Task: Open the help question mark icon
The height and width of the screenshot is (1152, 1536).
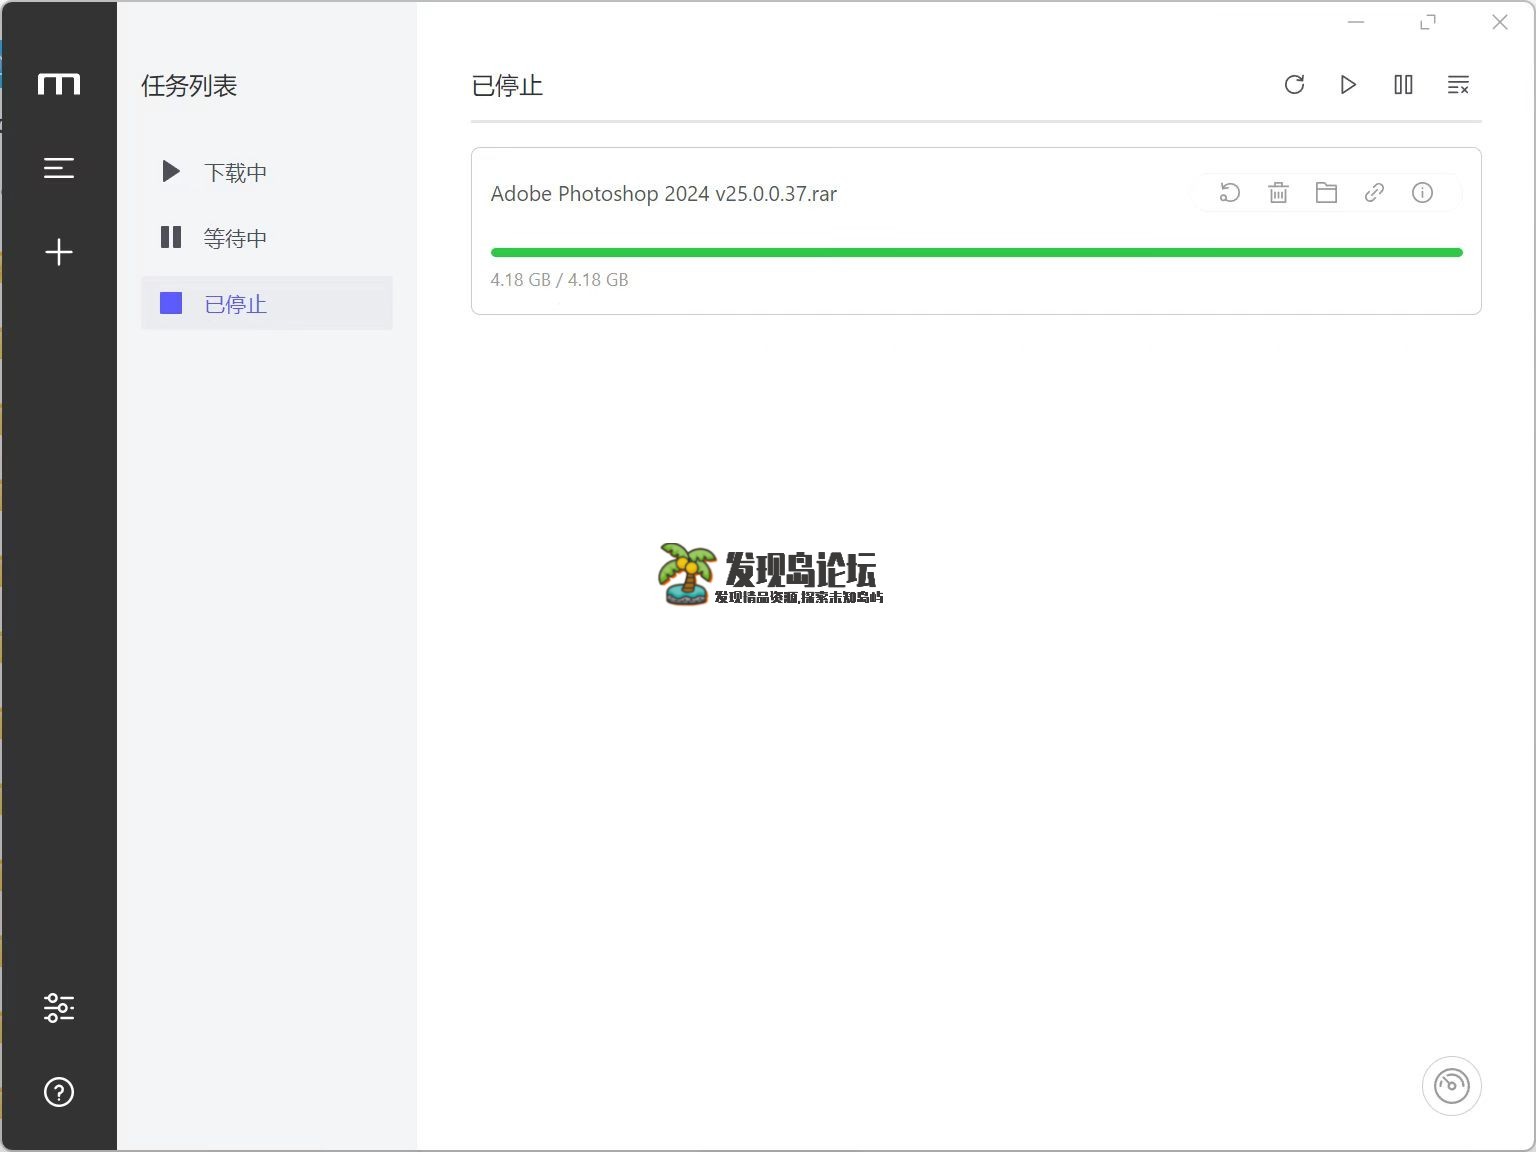Action: point(59,1092)
